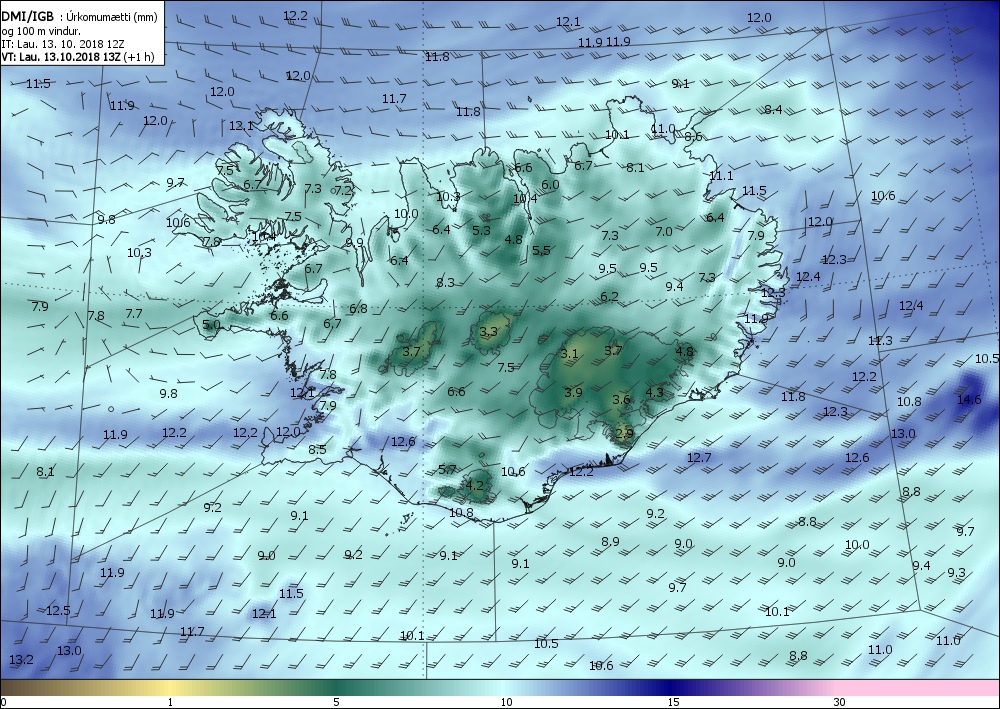Screen dimensions: 1000x709
Task: Click the 8.4 map value
Action: [773, 110]
